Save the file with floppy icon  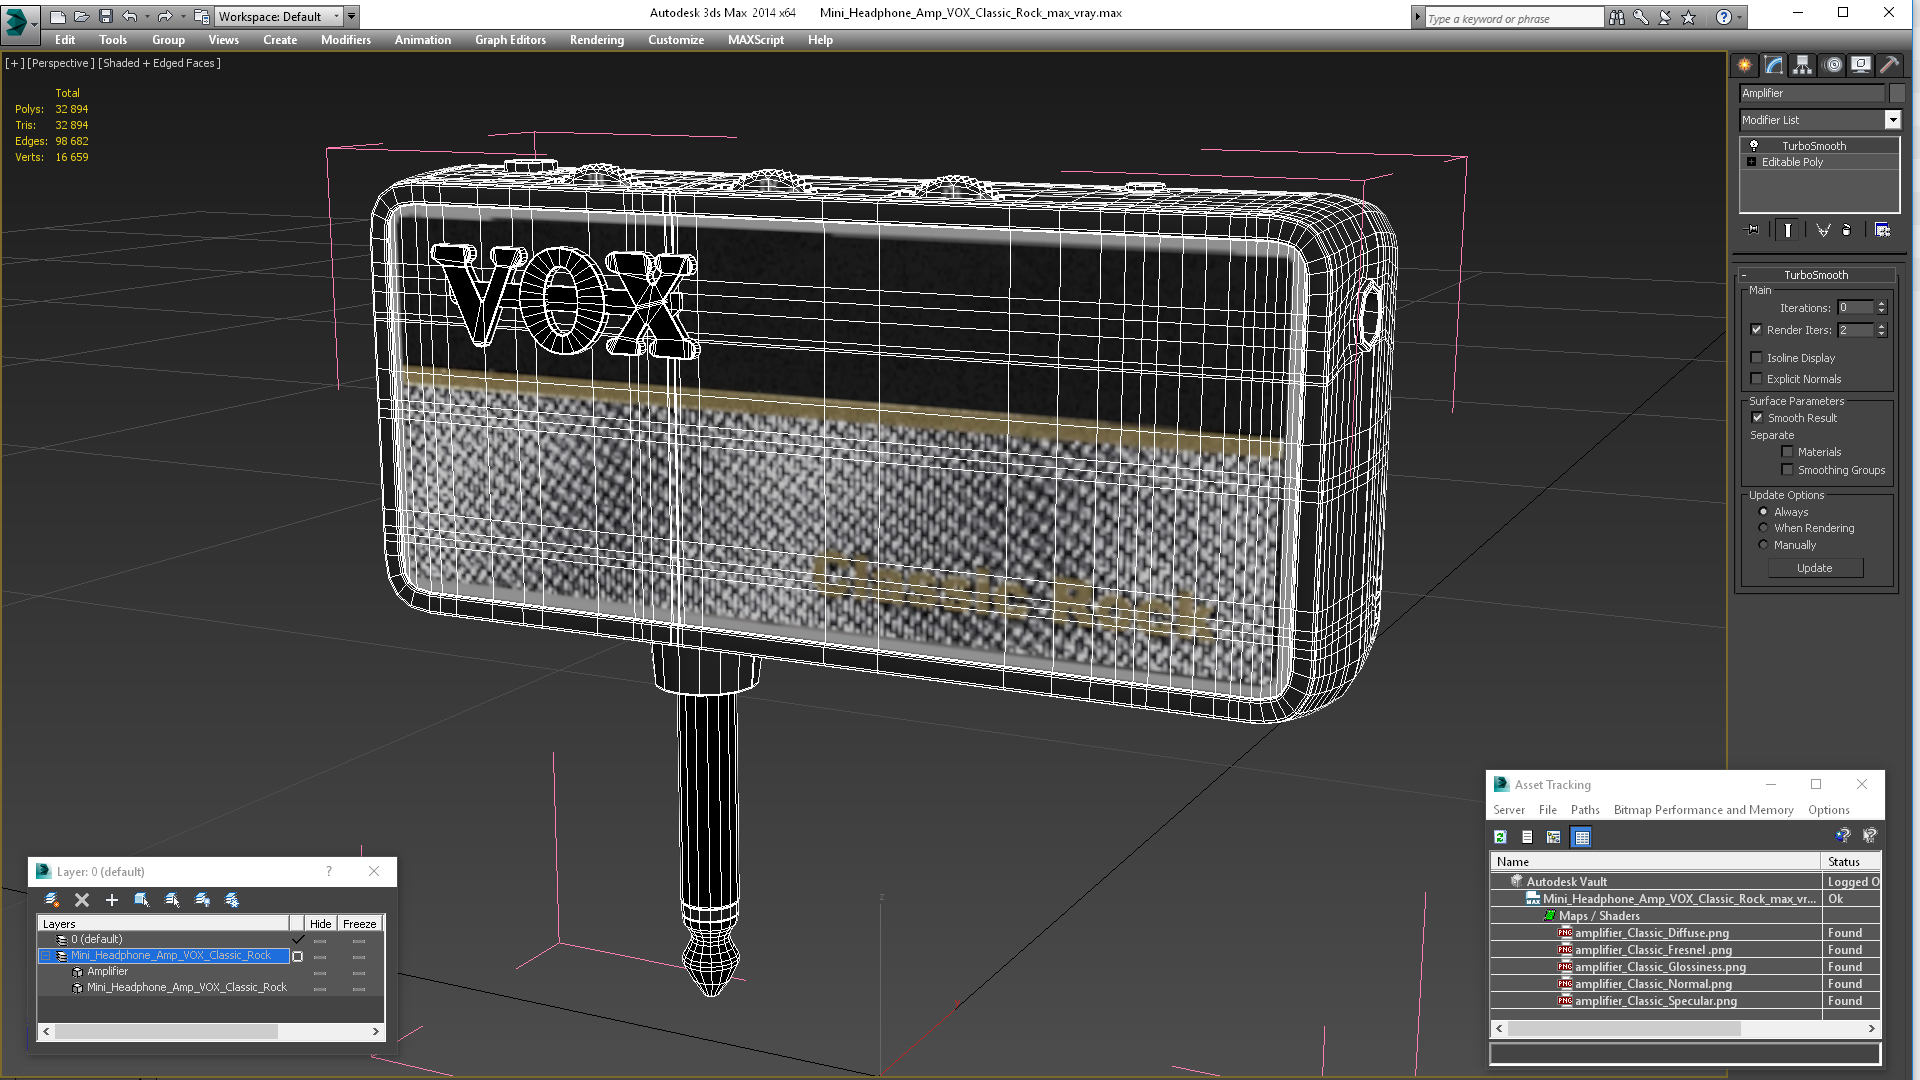[105, 16]
